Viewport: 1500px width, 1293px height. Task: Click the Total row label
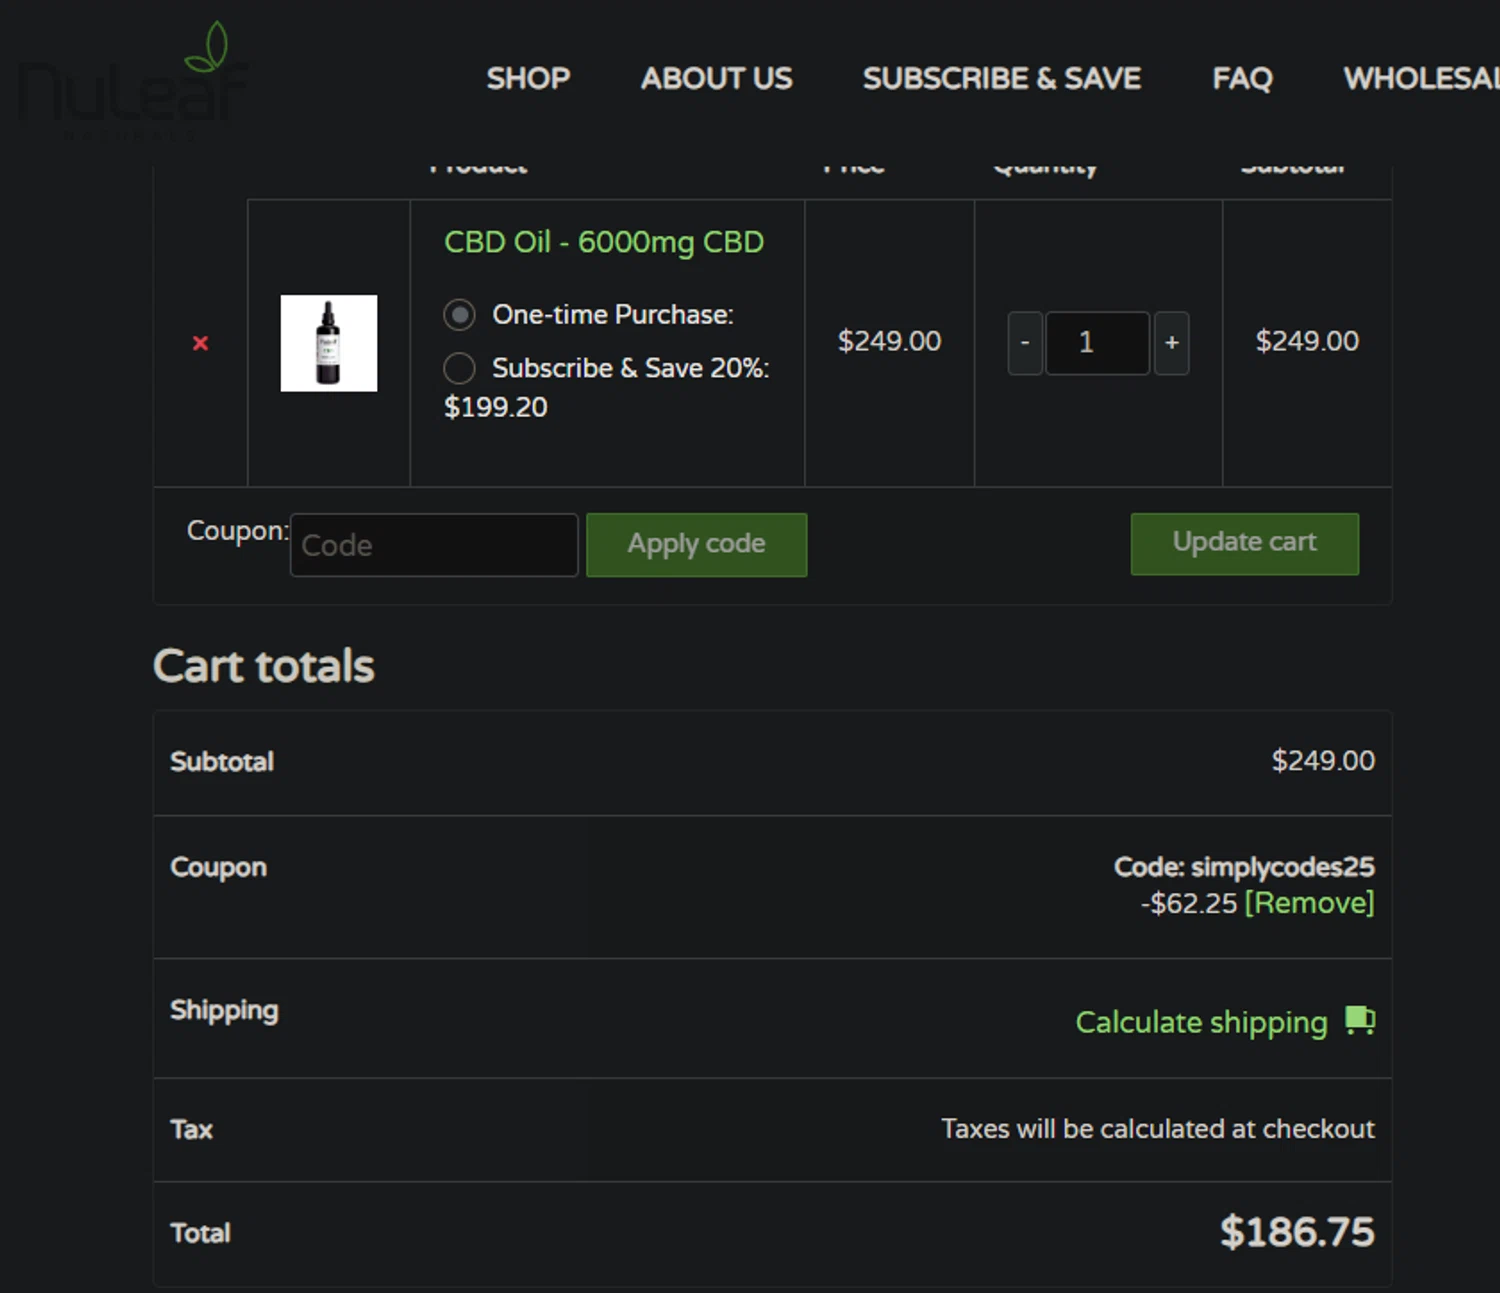tap(200, 1233)
